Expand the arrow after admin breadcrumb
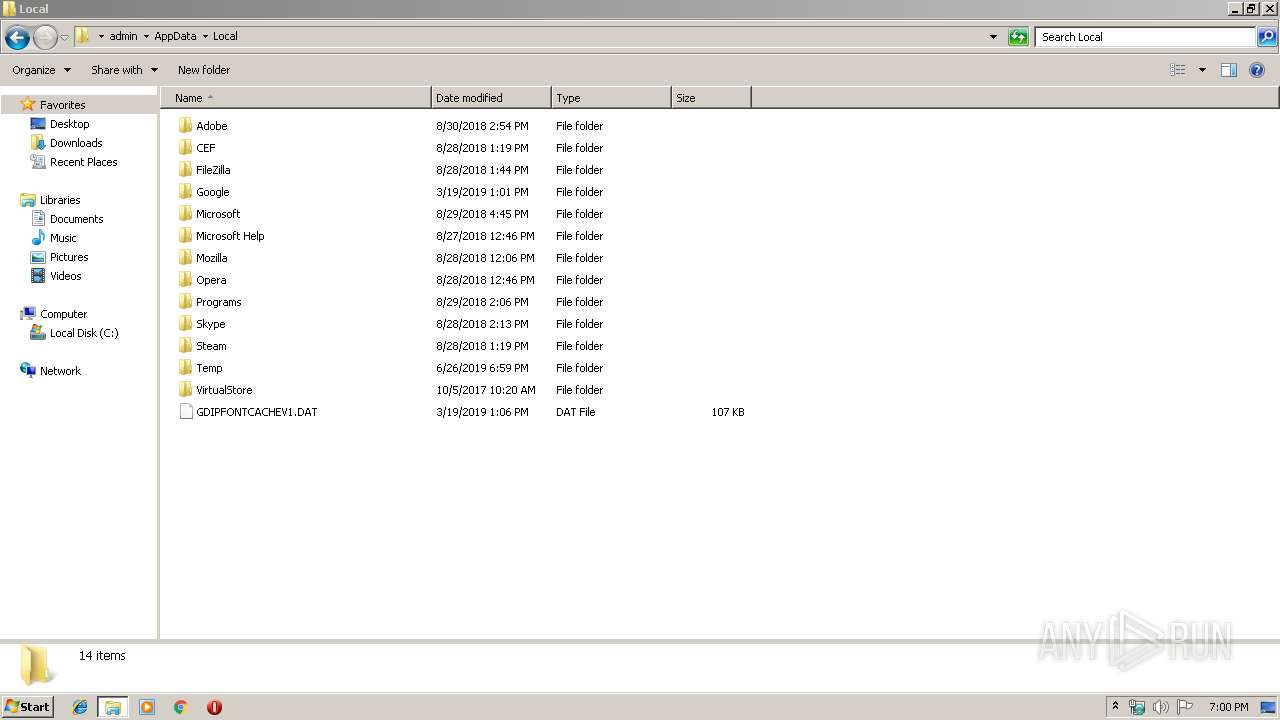The height and width of the screenshot is (720, 1280). tap(146, 36)
